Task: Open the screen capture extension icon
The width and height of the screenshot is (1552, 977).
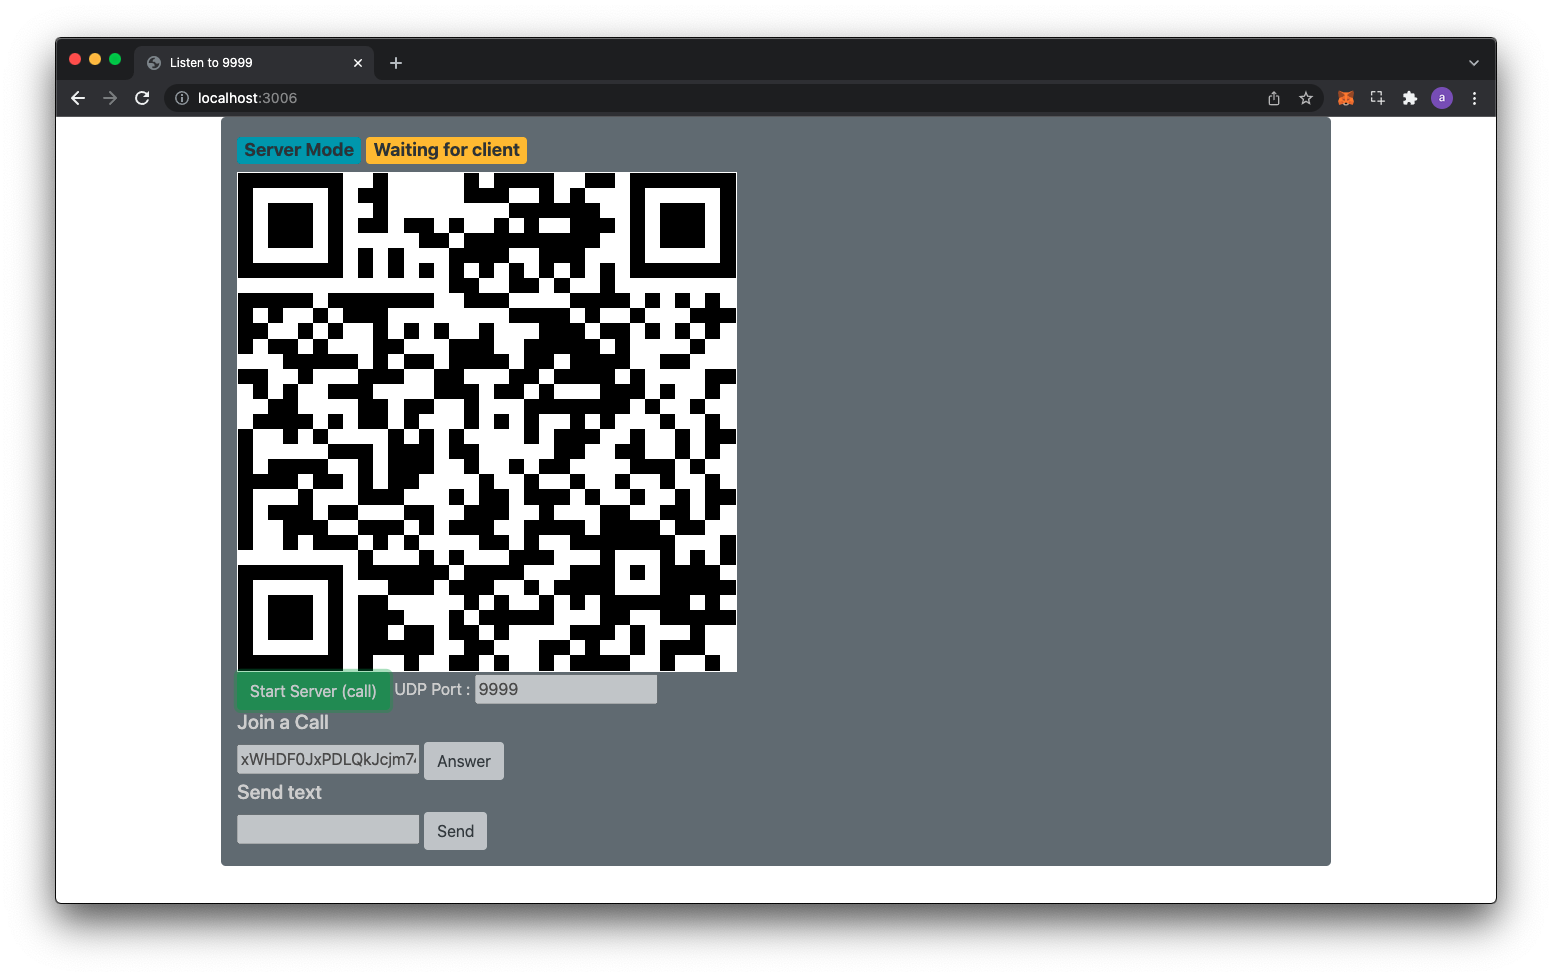Action: pyautogui.click(x=1378, y=98)
